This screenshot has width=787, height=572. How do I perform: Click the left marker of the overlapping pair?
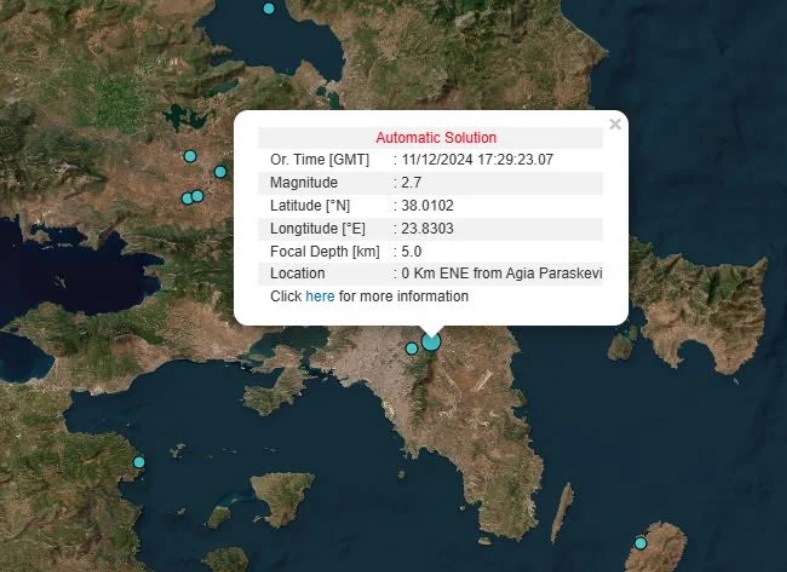pyautogui.click(x=186, y=198)
